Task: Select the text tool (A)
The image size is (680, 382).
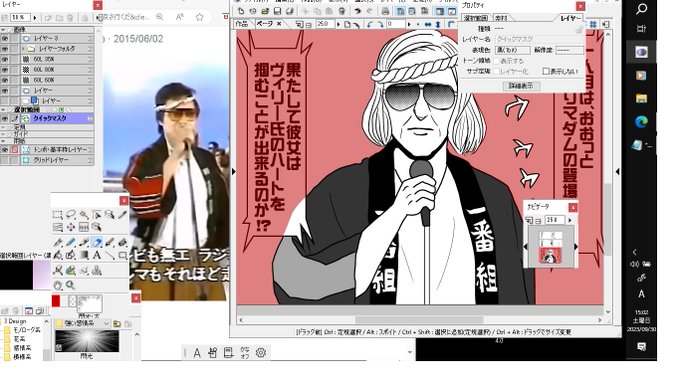Action: pyautogui.click(x=97, y=255)
